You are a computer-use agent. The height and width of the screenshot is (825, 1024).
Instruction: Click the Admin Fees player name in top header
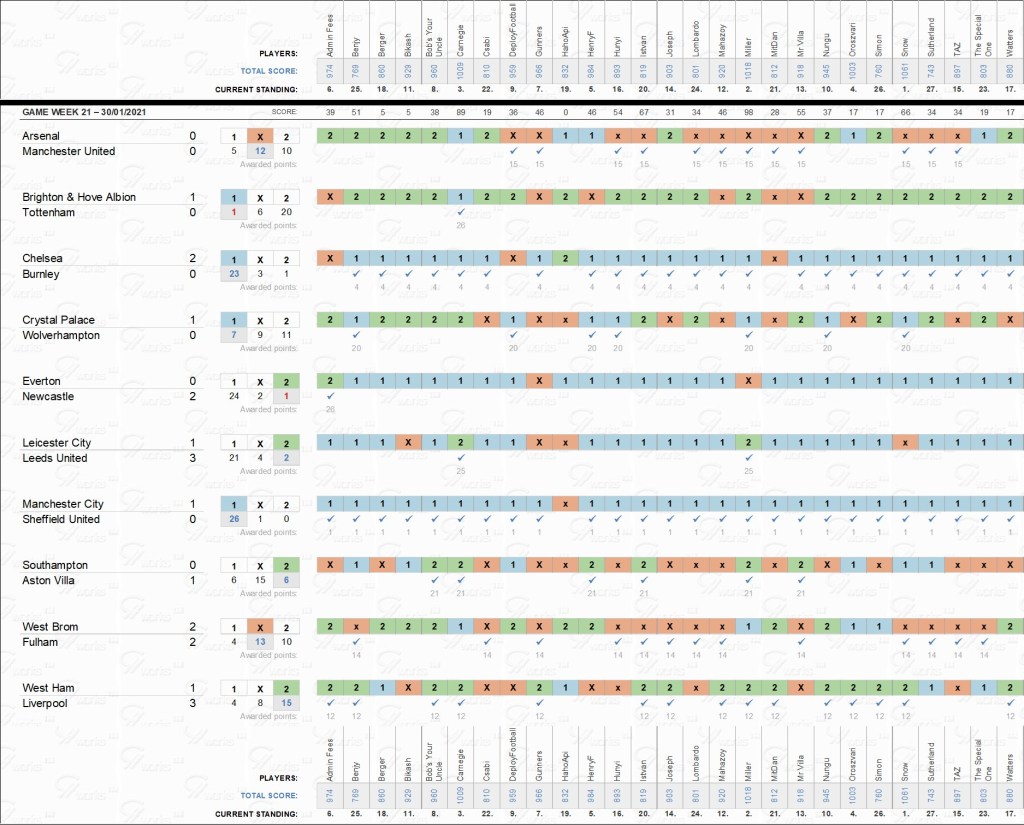330,32
